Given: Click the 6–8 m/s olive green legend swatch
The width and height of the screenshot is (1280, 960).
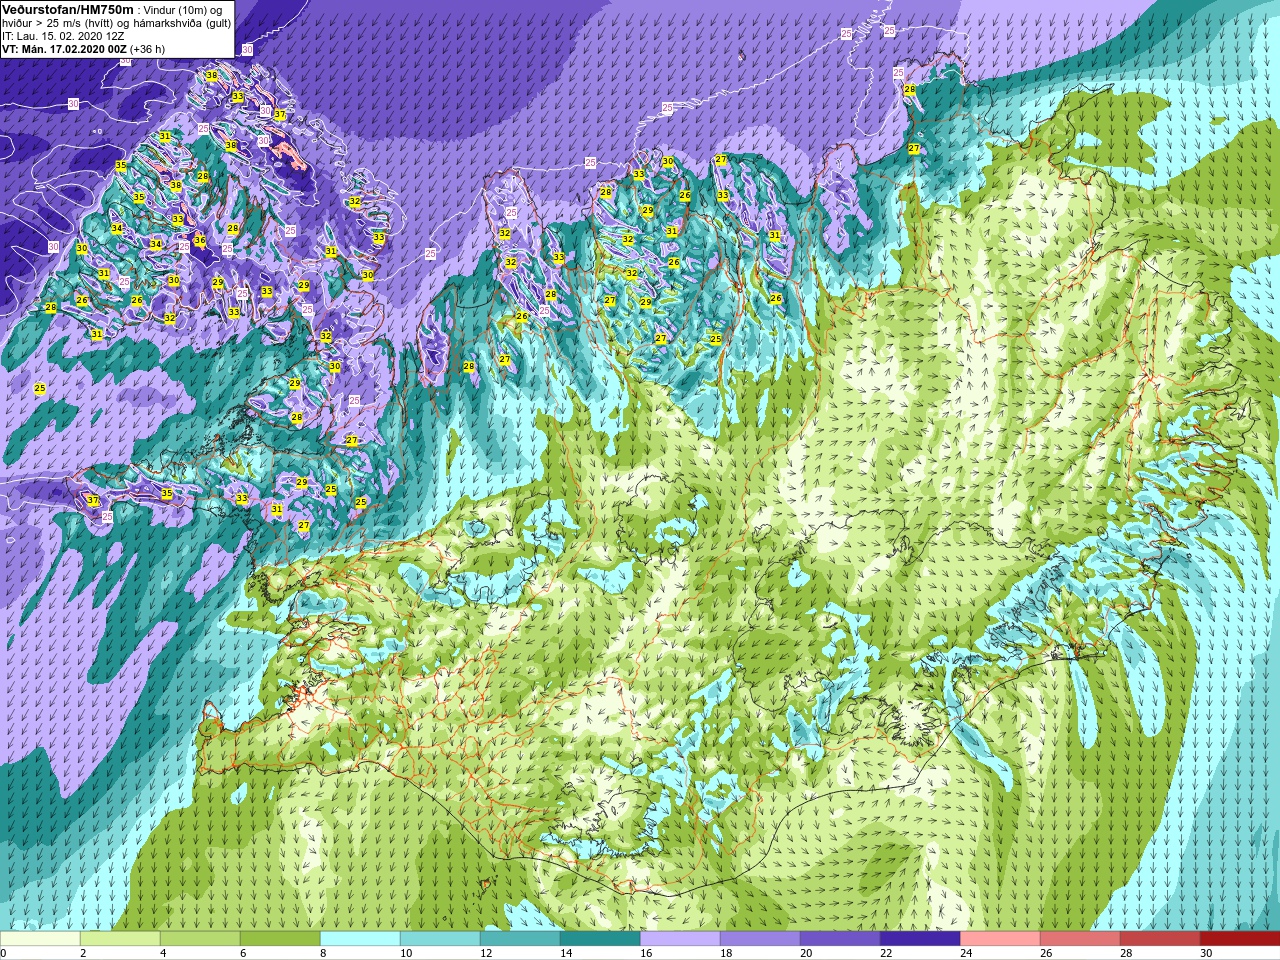Looking at the screenshot, I should (x=280, y=939).
